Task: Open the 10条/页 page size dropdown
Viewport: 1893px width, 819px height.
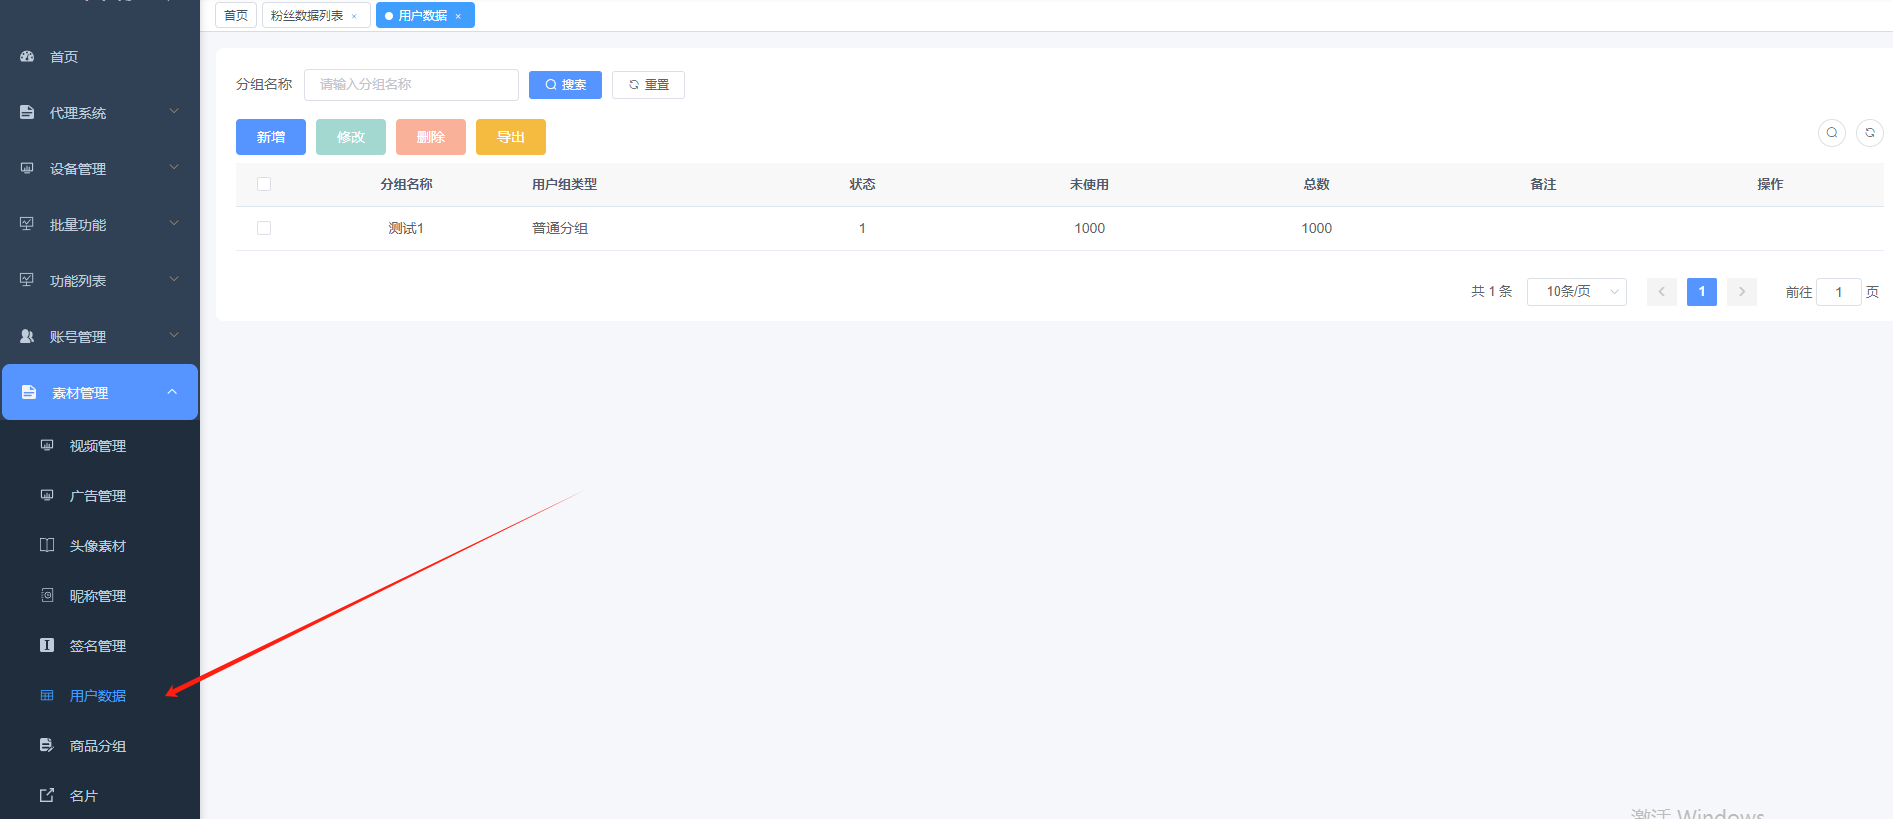Action: point(1577,292)
